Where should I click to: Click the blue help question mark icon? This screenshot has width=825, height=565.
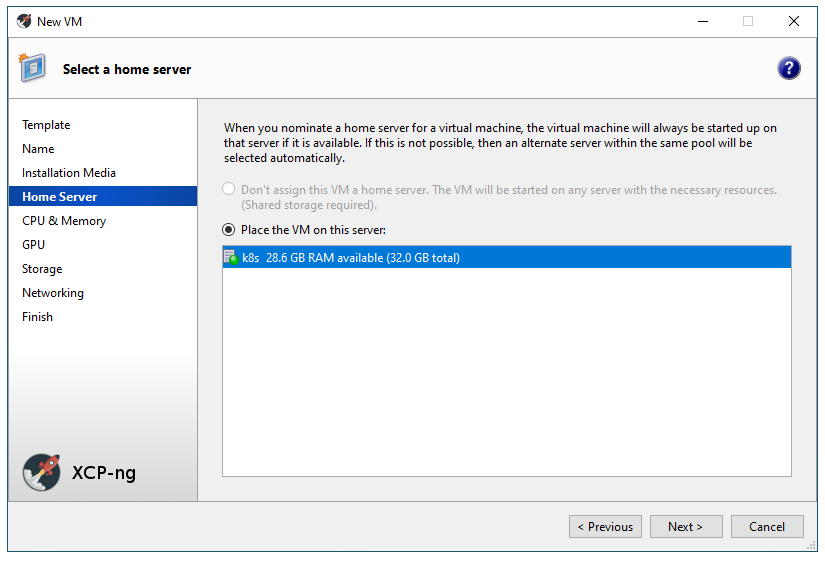[x=788, y=68]
